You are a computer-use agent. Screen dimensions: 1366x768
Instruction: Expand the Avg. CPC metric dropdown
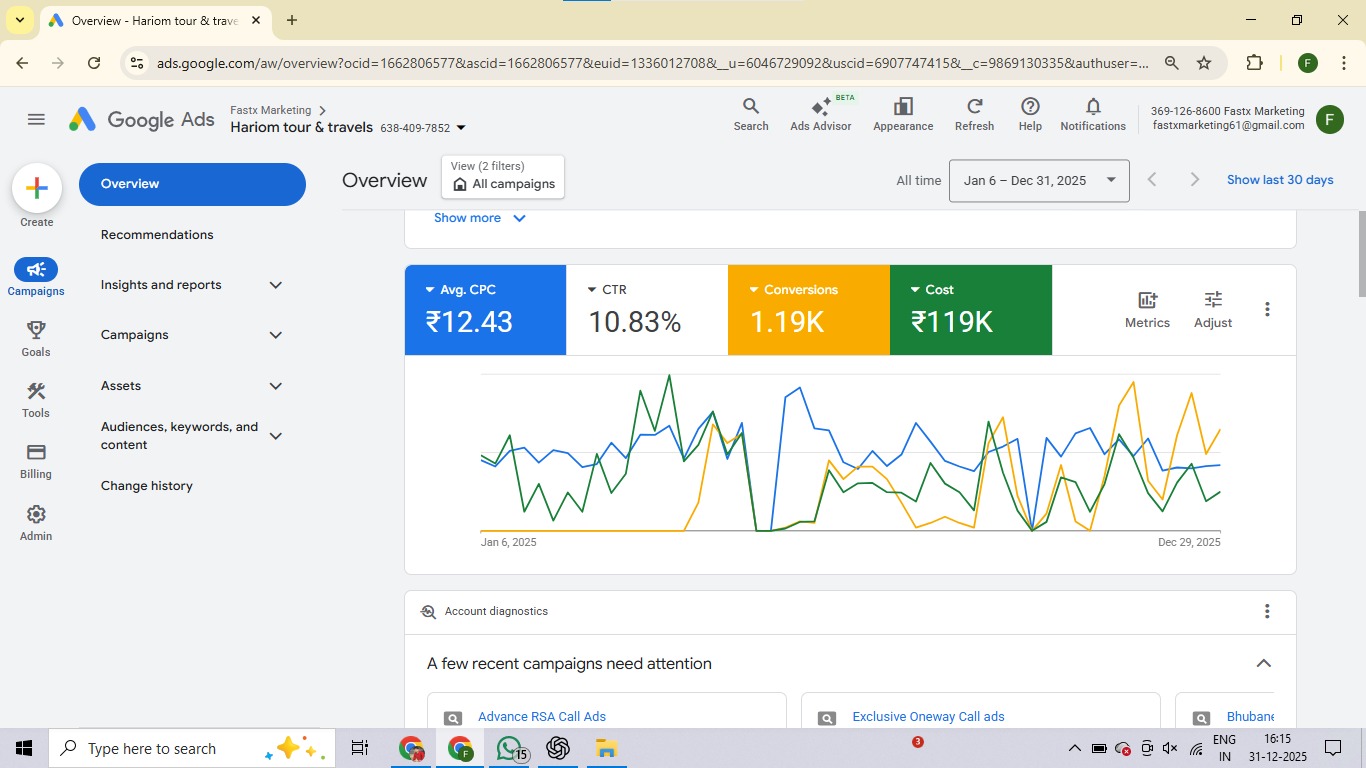[430, 290]
